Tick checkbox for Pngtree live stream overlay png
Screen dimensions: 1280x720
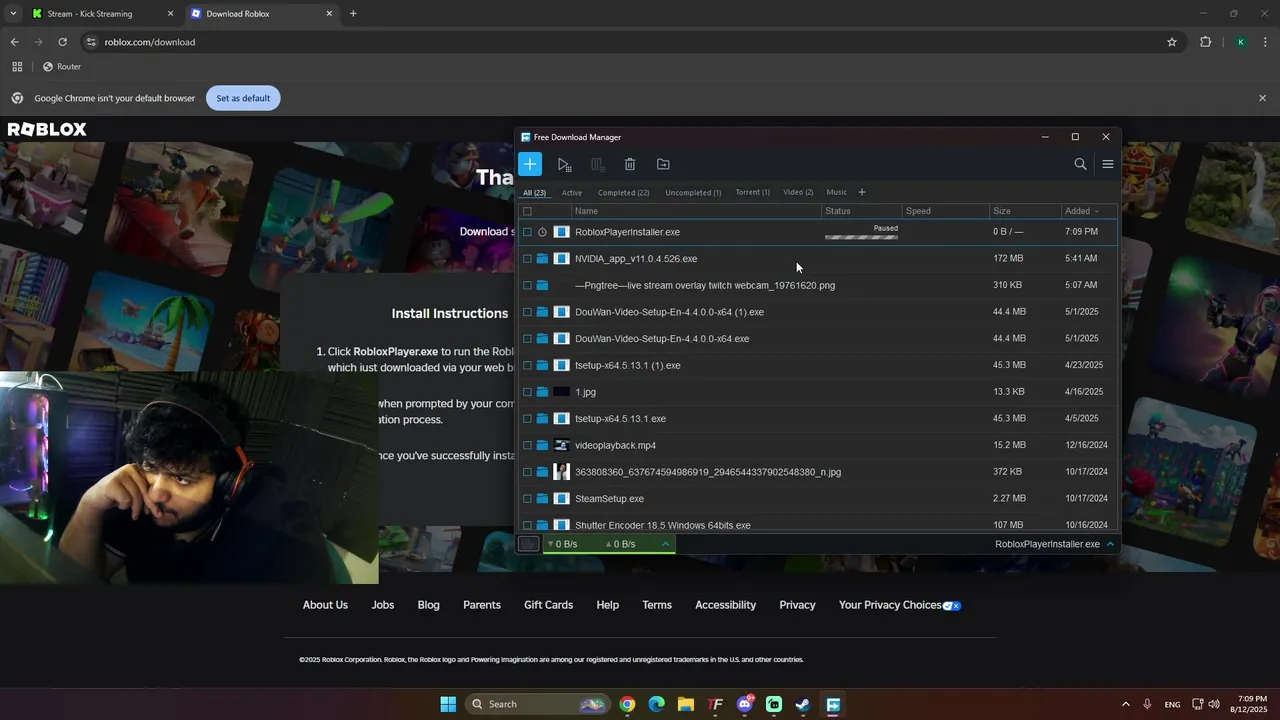[x=527, y=285]
